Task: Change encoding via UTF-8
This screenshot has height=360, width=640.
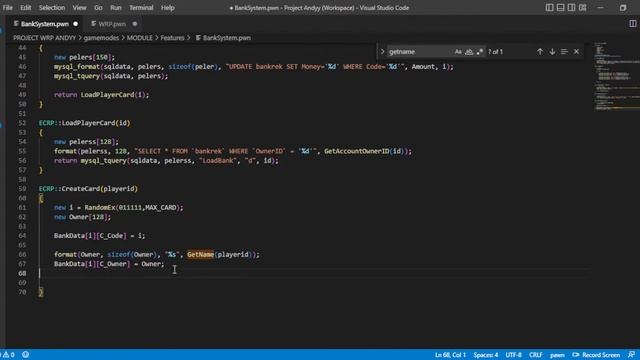Action: [x=513, y=355]
